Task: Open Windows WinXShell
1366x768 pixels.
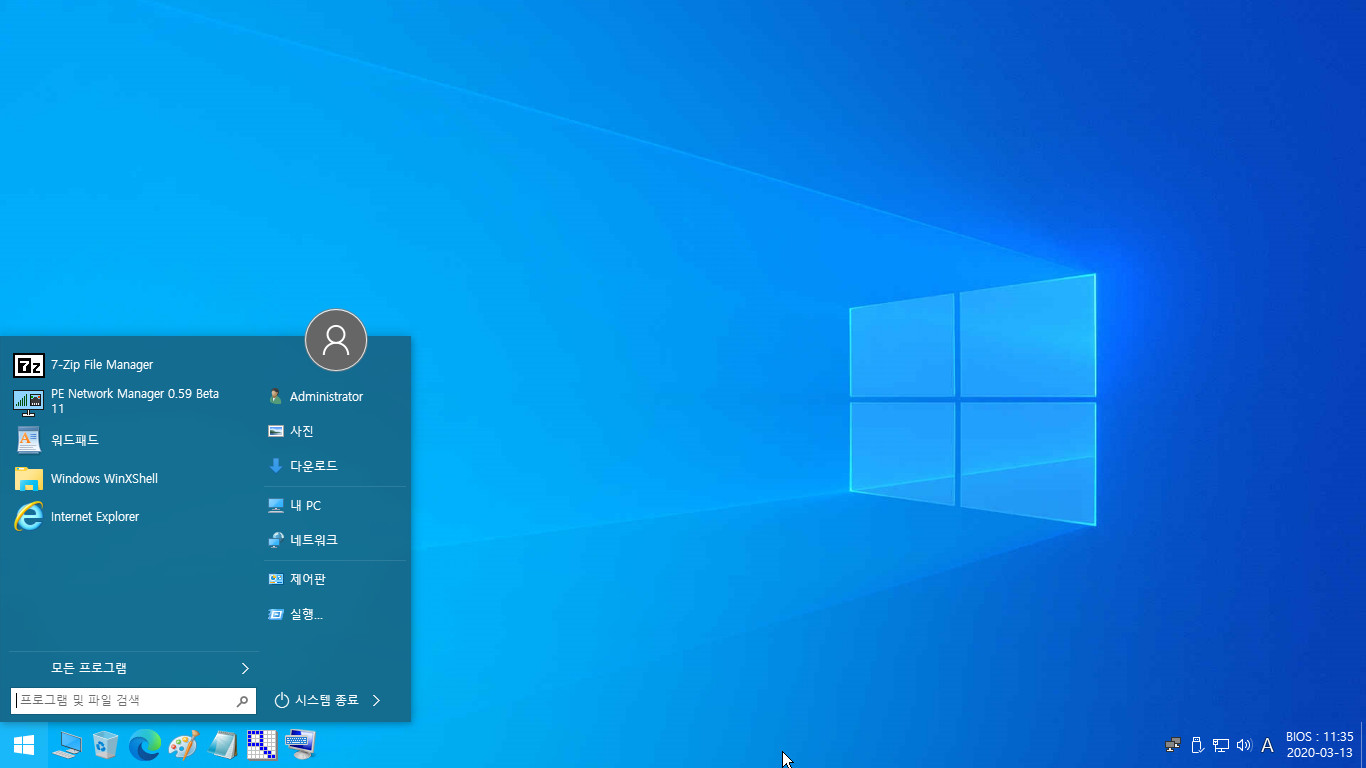Action: coord(130,478)
